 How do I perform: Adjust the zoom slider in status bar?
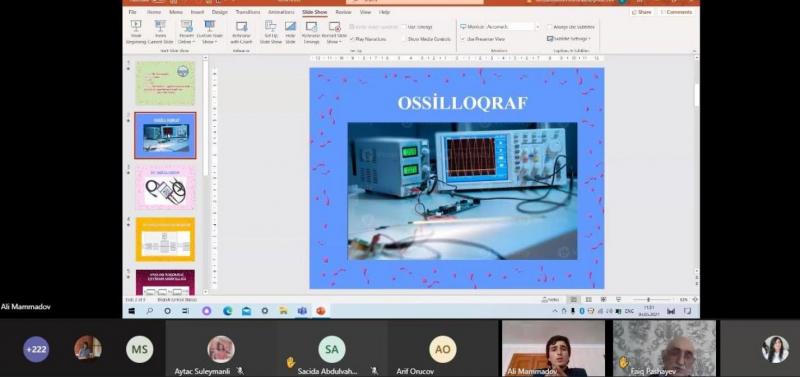648,299
